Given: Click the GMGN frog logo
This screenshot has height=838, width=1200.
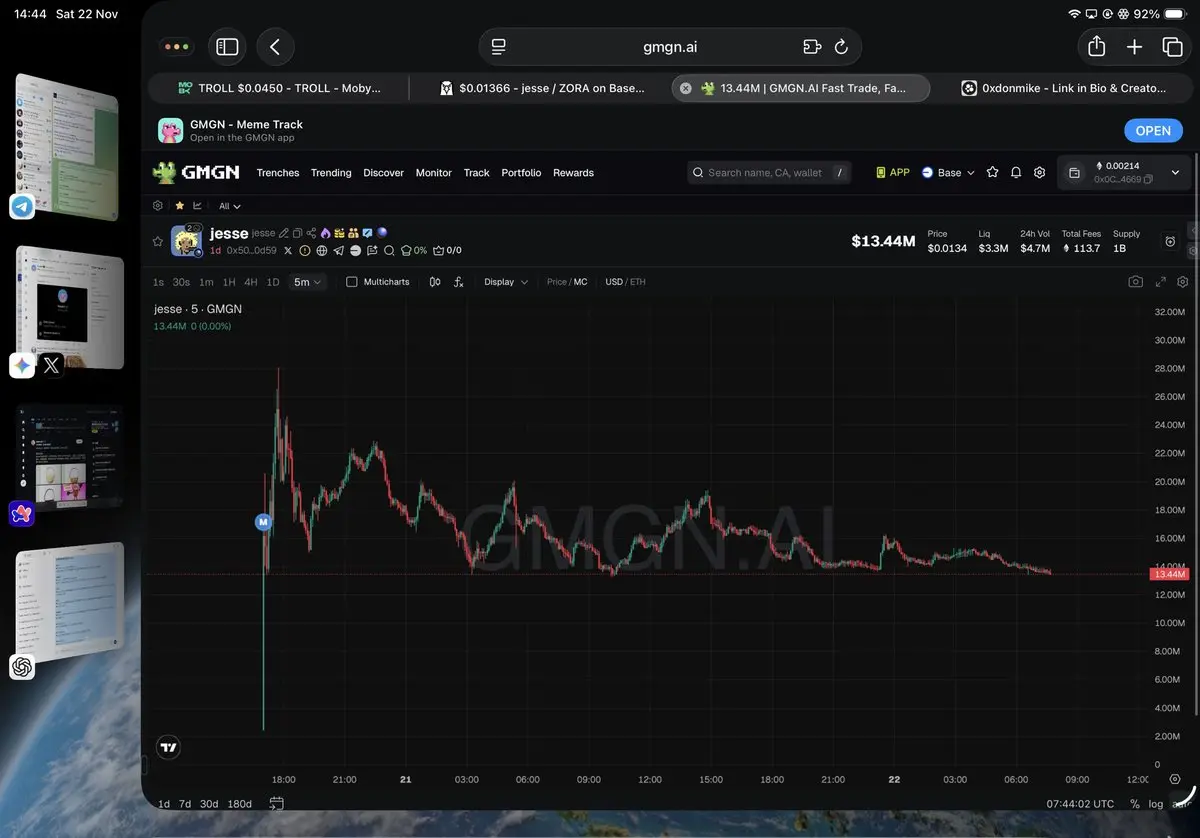Looking at the screenshot, I should pos(196,173).
